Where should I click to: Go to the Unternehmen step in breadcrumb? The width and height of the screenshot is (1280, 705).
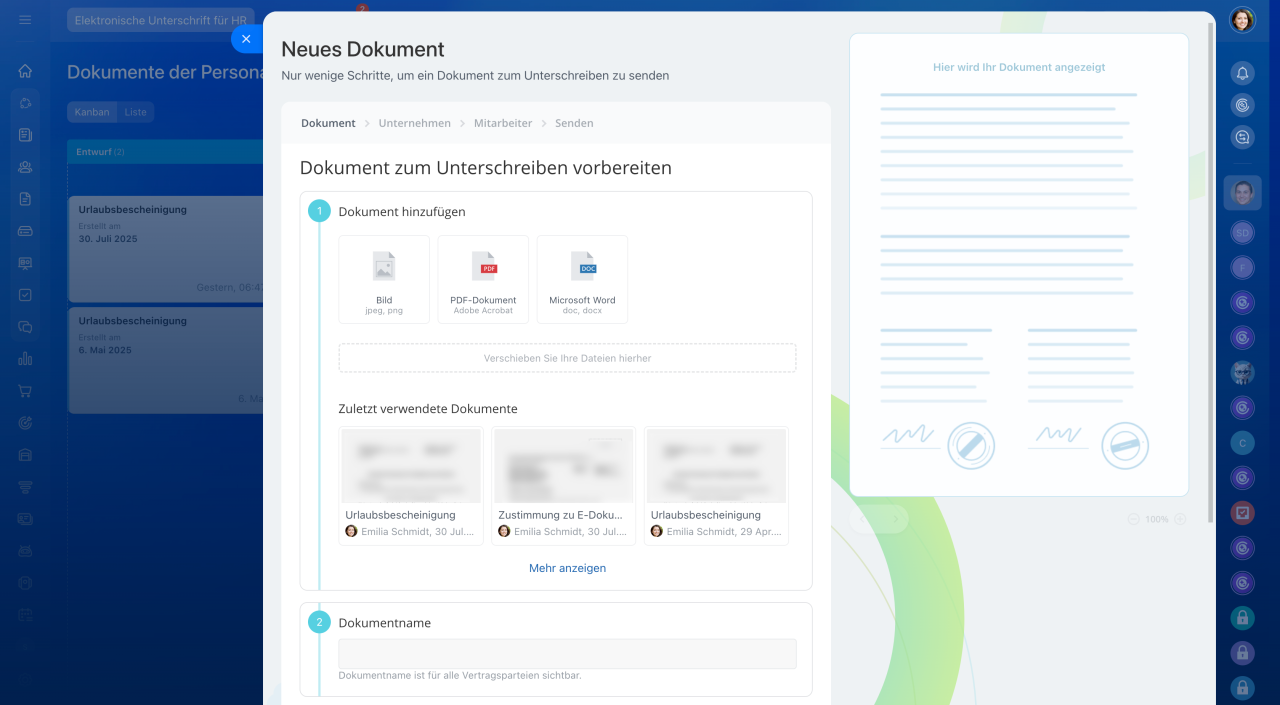(415, 123)
